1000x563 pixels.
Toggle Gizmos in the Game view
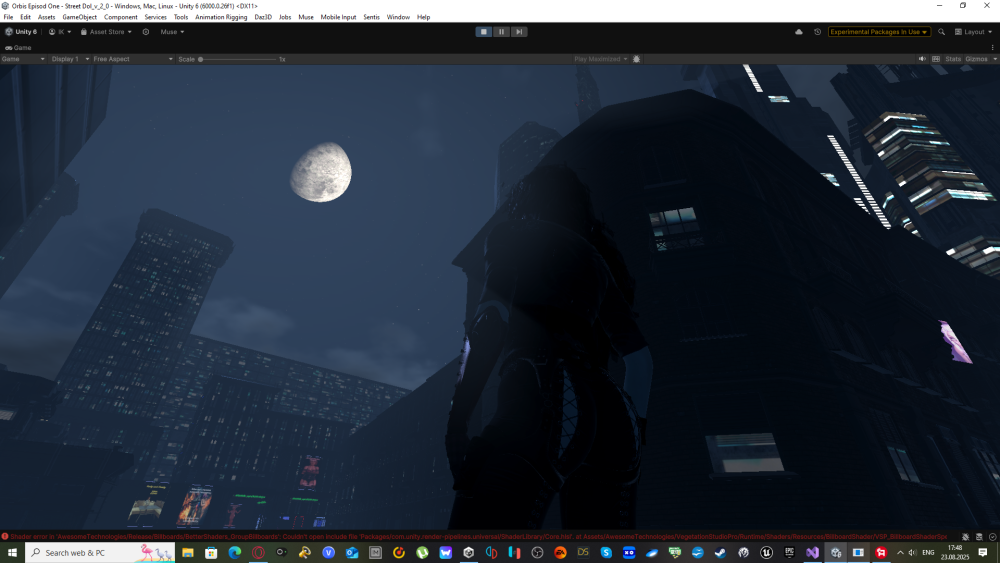coord(977,59)
